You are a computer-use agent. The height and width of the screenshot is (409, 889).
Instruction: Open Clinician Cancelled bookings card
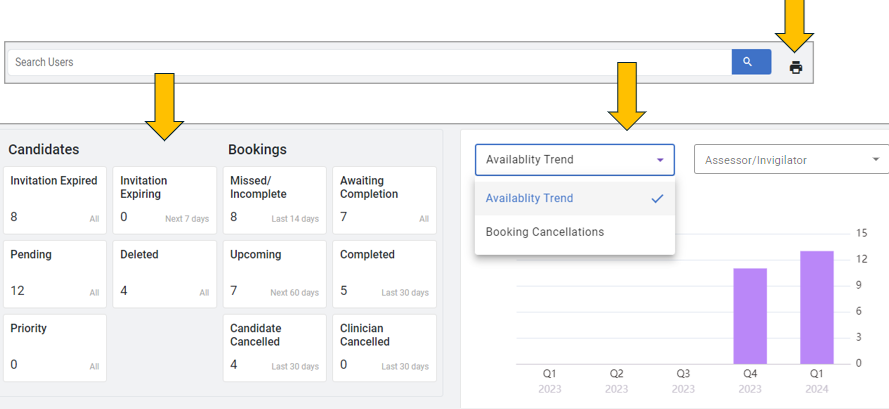(x=385, y=347)
